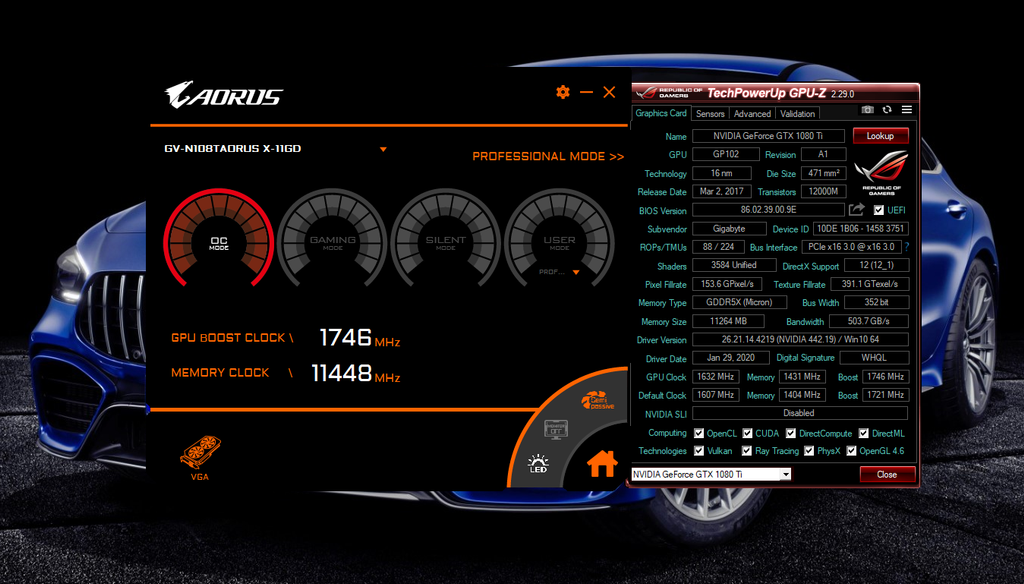The width and height of the screenshot is (1024, 584).
Task: Click the GPU field showing GP102
Action: point(726,154)
